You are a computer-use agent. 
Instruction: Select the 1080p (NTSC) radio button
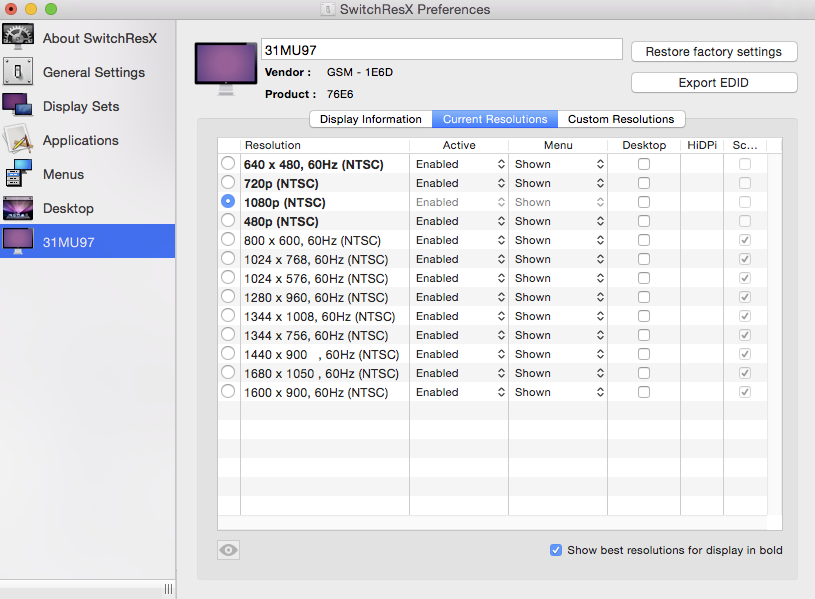(x=228, y=201)
